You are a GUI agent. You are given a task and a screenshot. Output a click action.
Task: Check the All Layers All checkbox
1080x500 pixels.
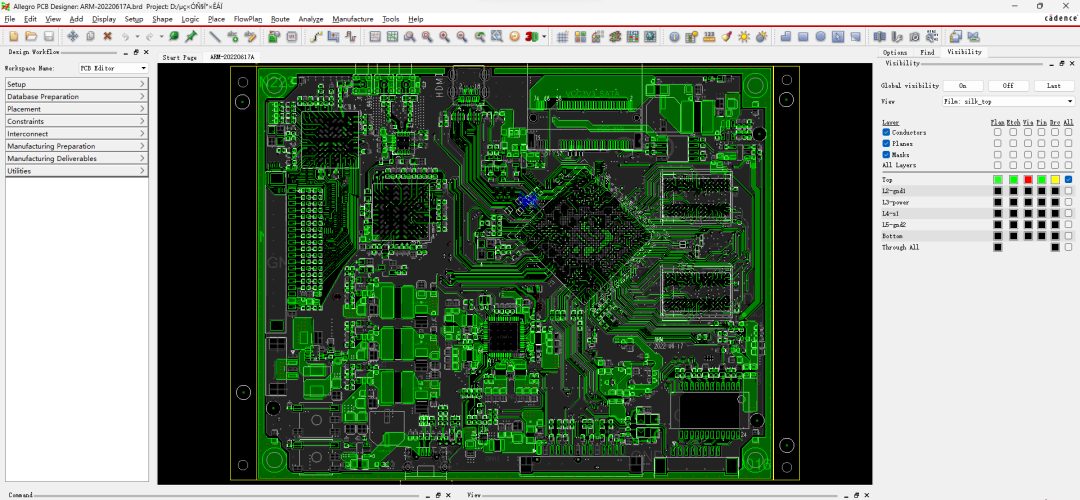[x=1068, y=165]
